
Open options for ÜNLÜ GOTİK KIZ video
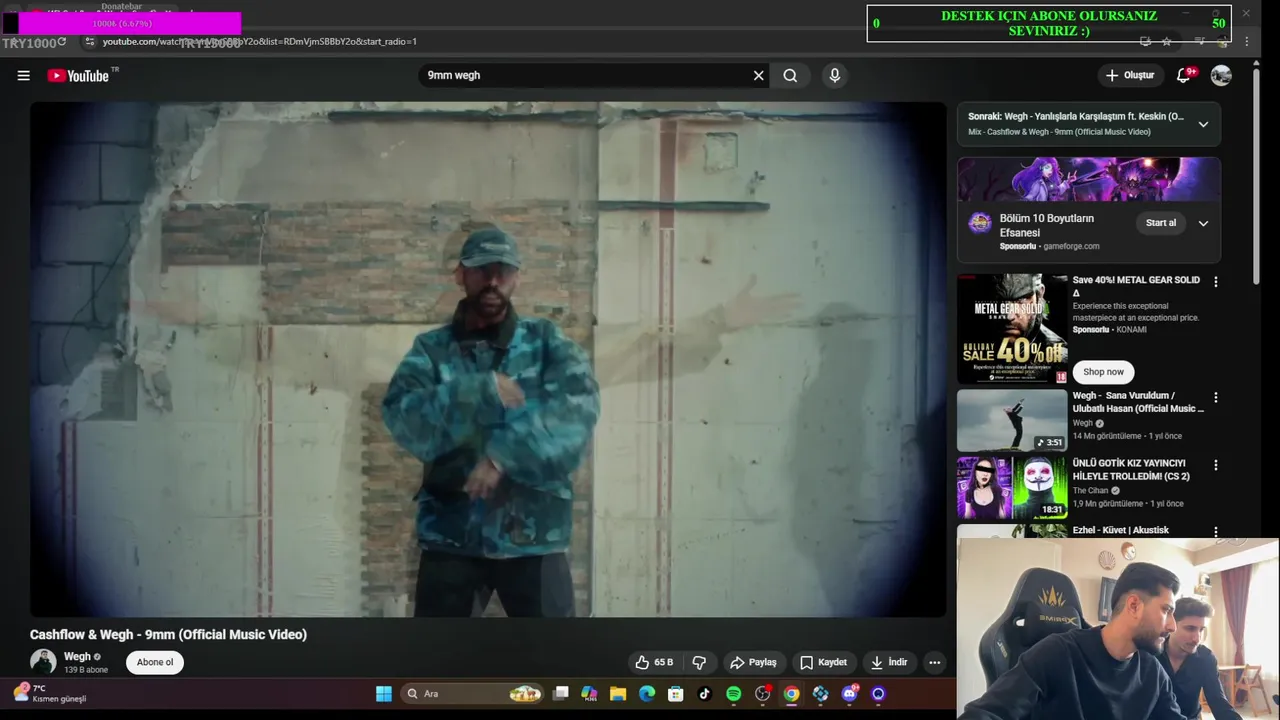click(x=1216, y=465)
